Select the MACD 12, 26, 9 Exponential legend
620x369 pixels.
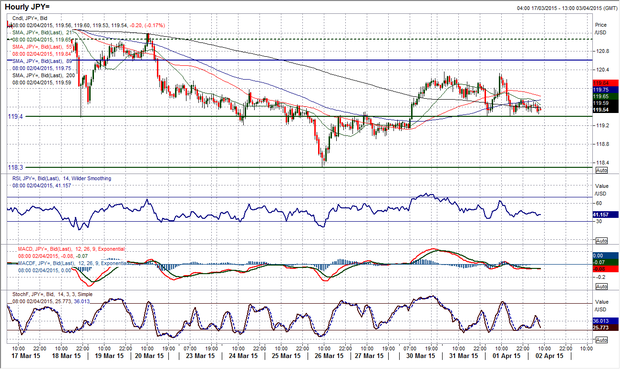tap(71, 249)
